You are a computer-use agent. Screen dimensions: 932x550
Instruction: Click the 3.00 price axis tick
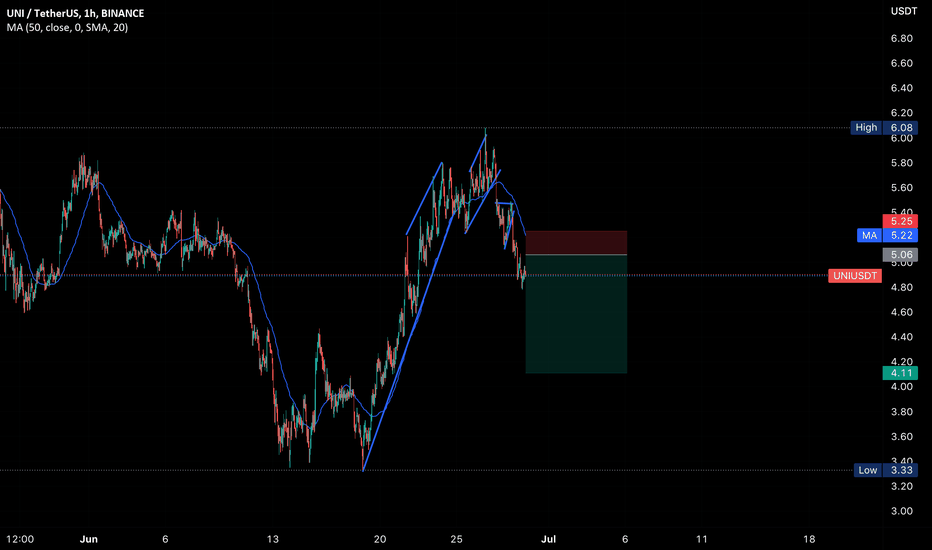(x=902, y=511)
